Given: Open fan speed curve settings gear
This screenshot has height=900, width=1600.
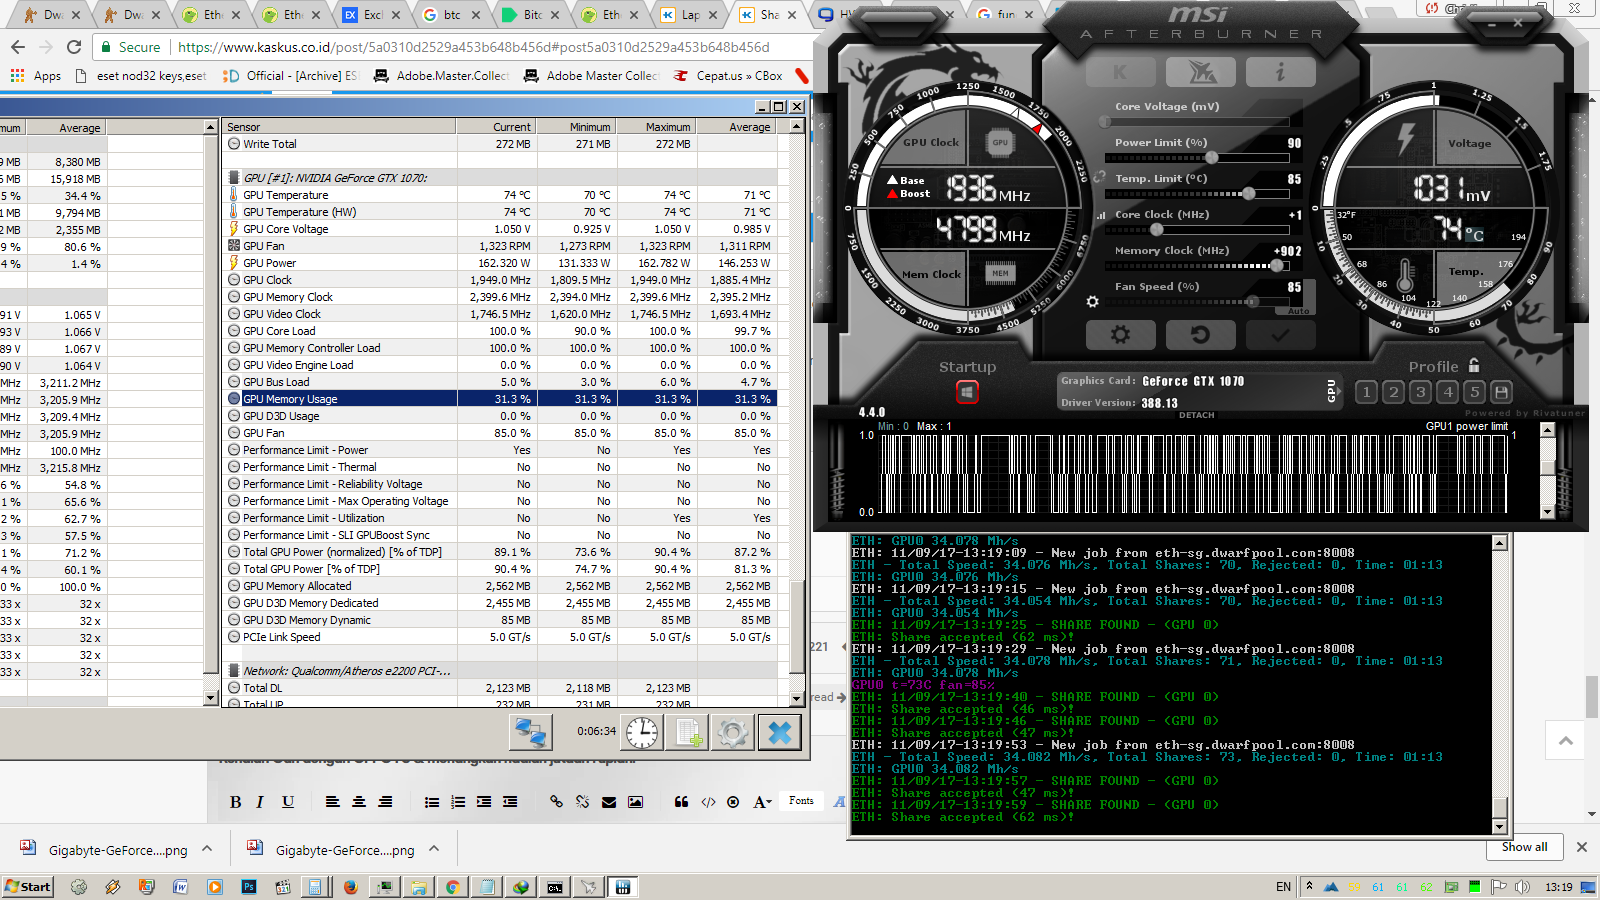Looking at the screenshot, I should click(1092, 301).
